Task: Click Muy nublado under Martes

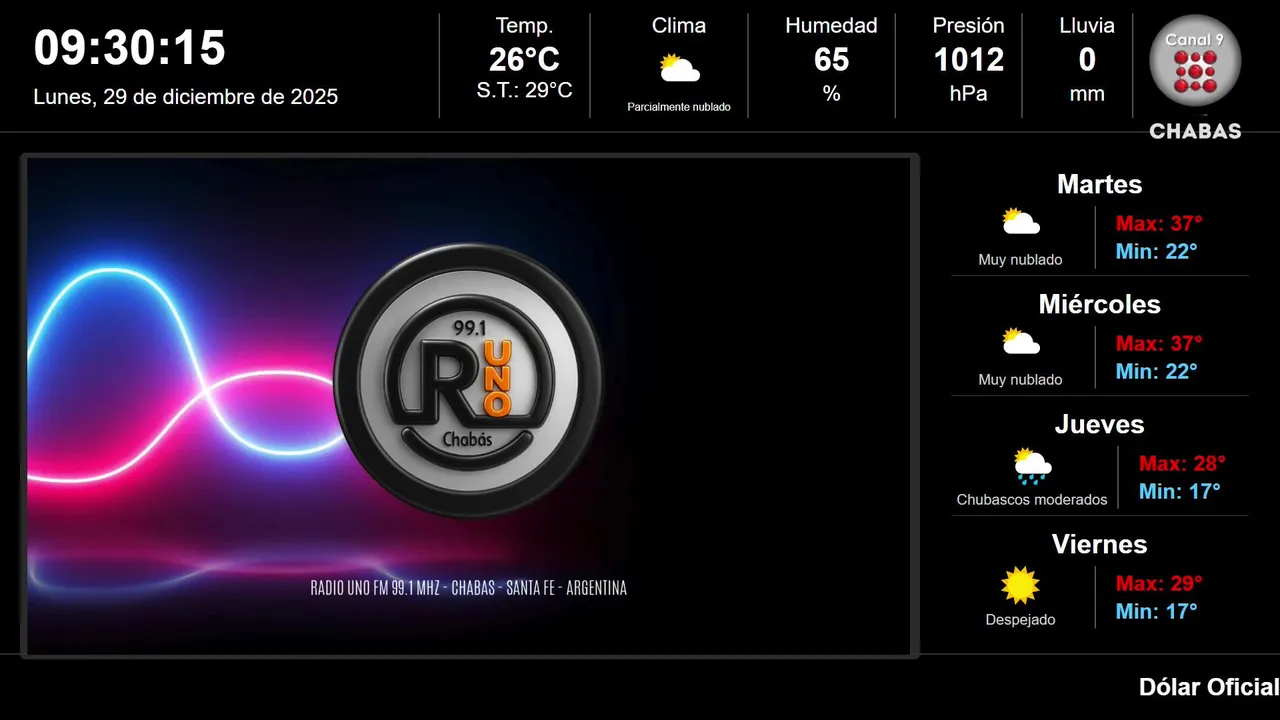Action: (1020, 260)
